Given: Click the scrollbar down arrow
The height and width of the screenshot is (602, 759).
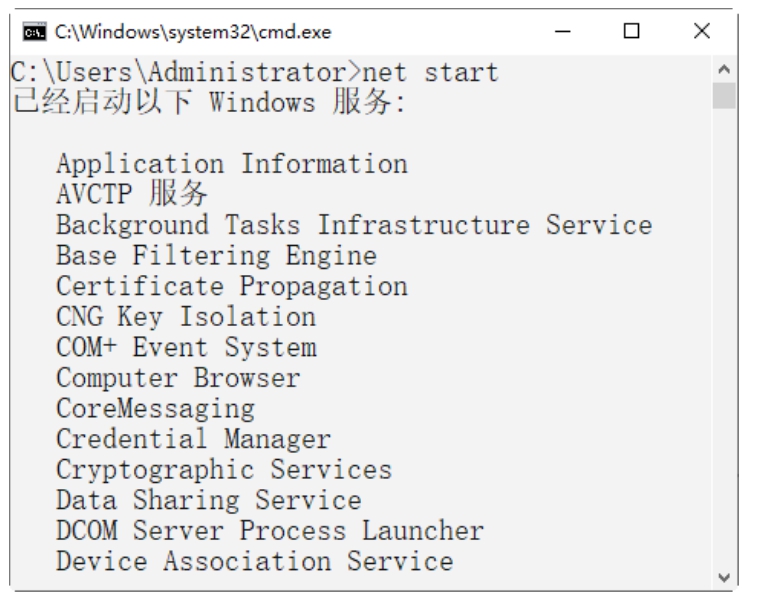Looking at the screenshot, I should pyautogui.click(x=723, y=575).
